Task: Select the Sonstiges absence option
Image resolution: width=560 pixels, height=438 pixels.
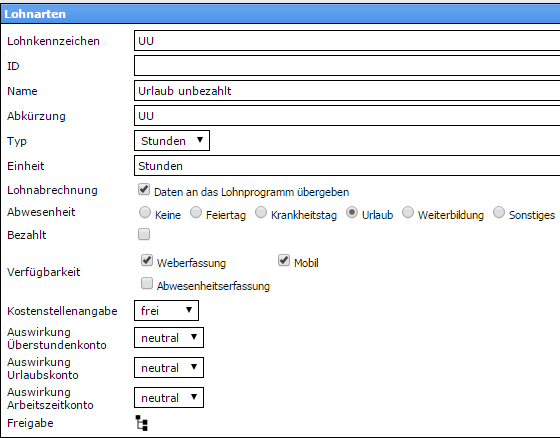Action: point(499,212)
